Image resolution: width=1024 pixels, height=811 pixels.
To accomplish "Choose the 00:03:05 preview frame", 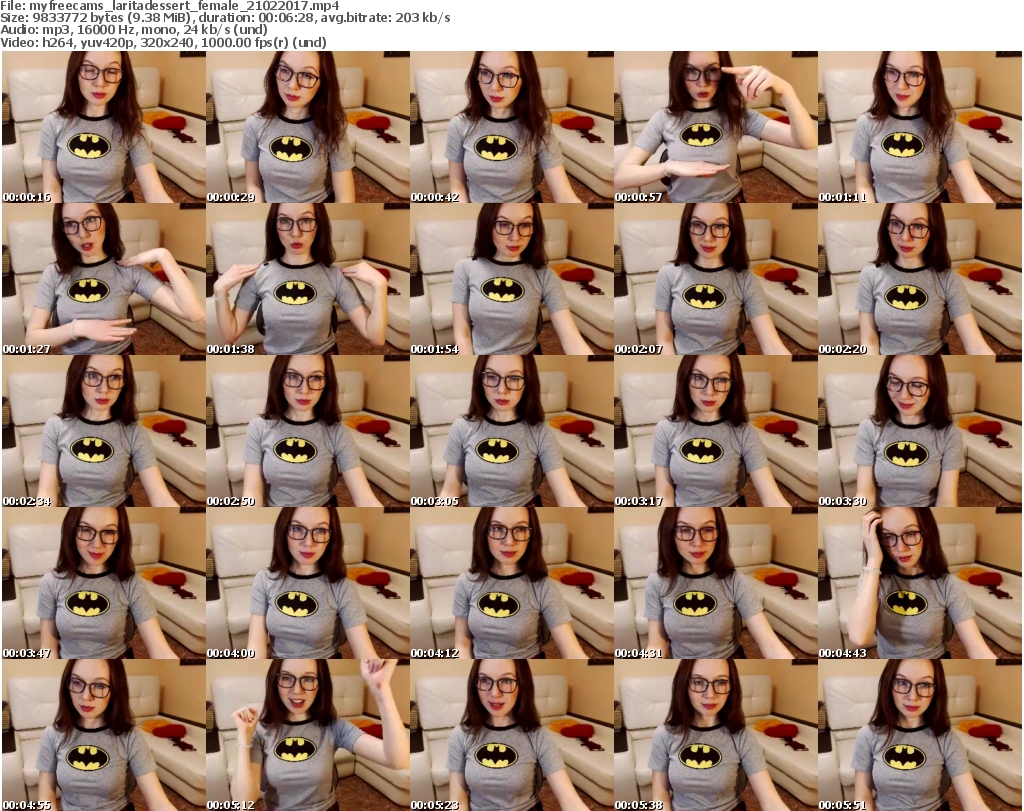I will click(511, 431).
